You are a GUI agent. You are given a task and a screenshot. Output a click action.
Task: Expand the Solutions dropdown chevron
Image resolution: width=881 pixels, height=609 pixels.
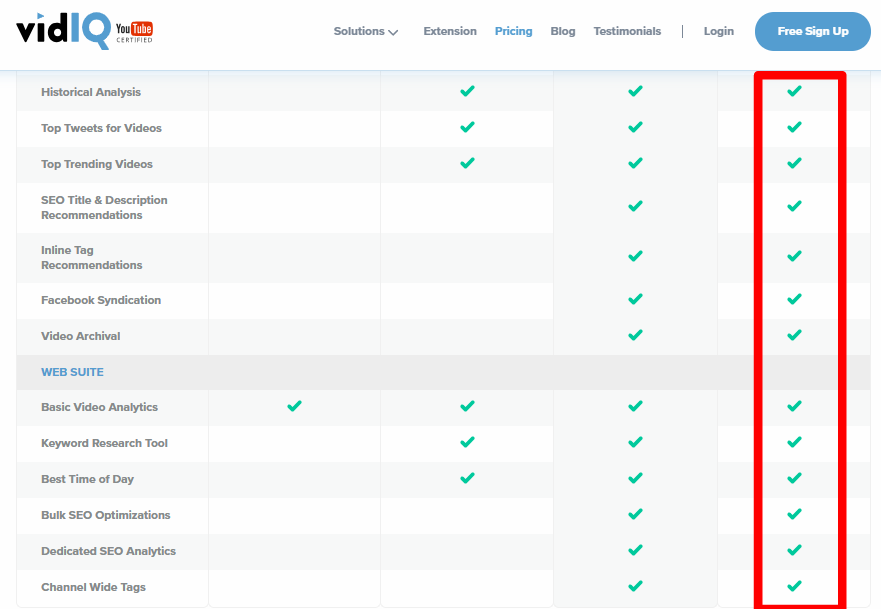393,32
